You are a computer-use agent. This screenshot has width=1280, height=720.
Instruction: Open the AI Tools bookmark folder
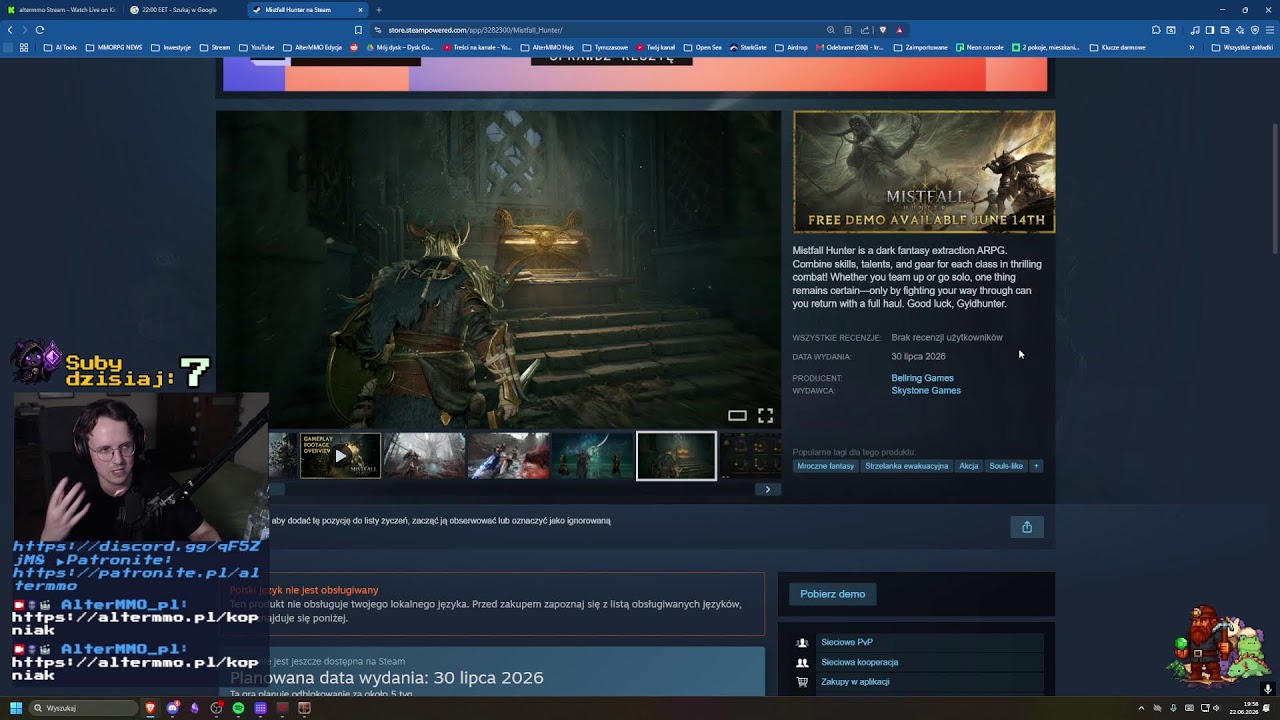pyautogui.click(x=60, y=47)
